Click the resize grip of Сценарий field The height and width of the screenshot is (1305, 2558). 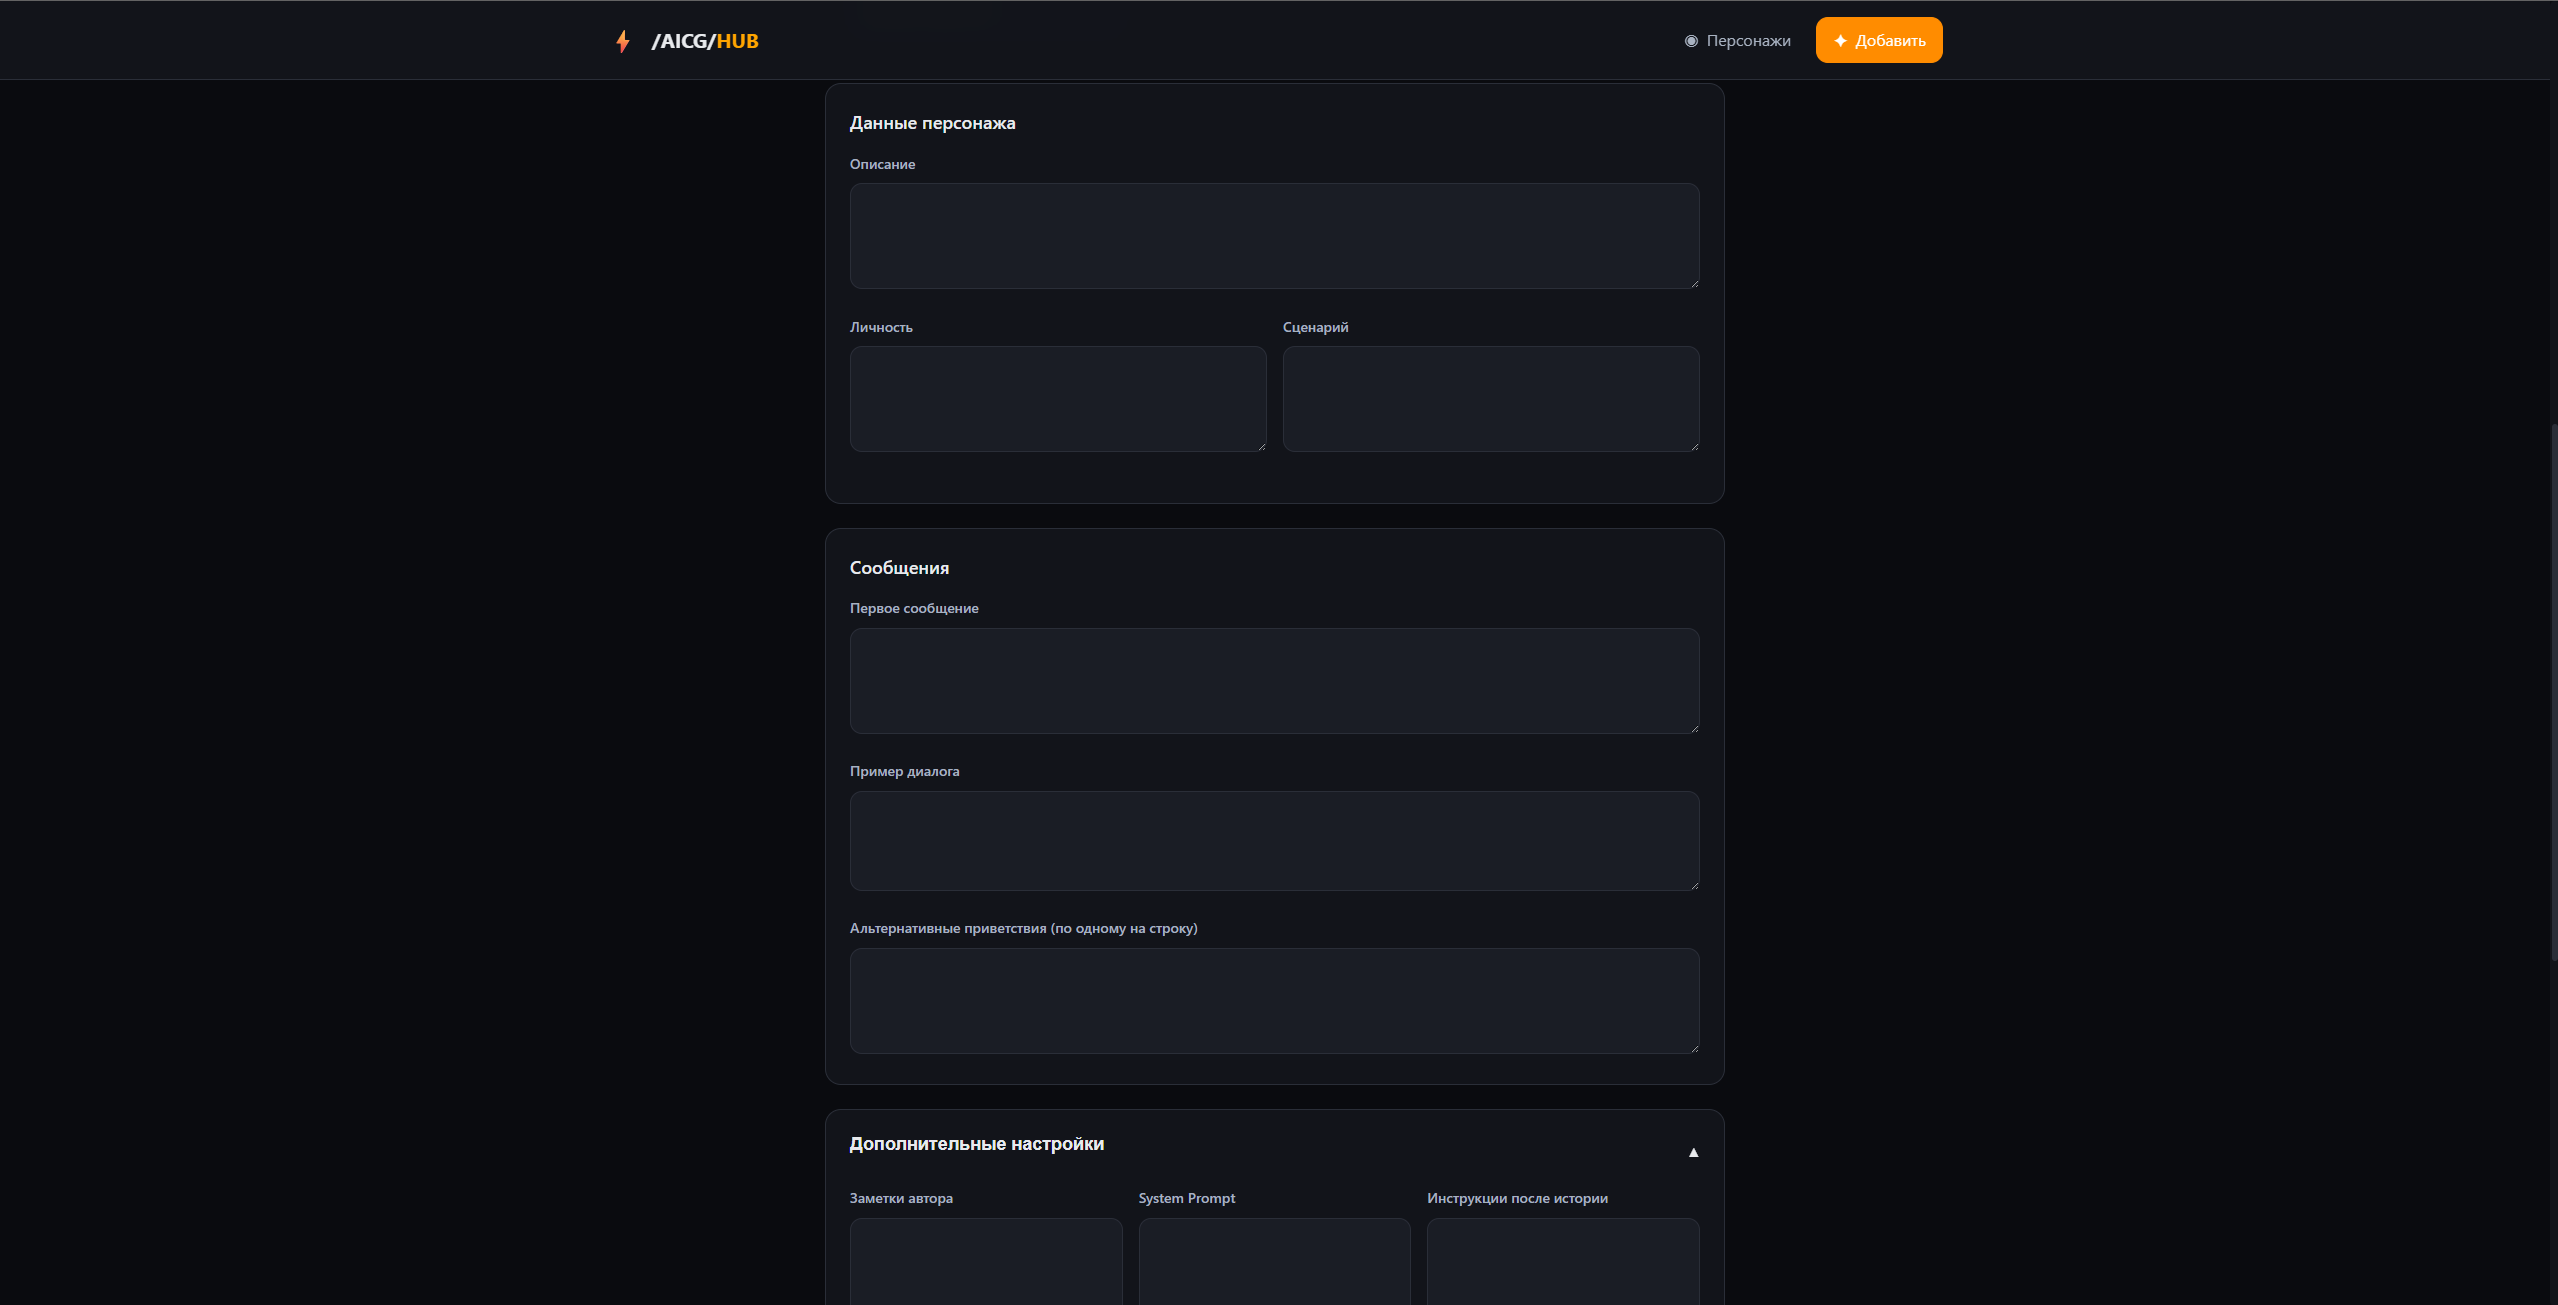1694,447
